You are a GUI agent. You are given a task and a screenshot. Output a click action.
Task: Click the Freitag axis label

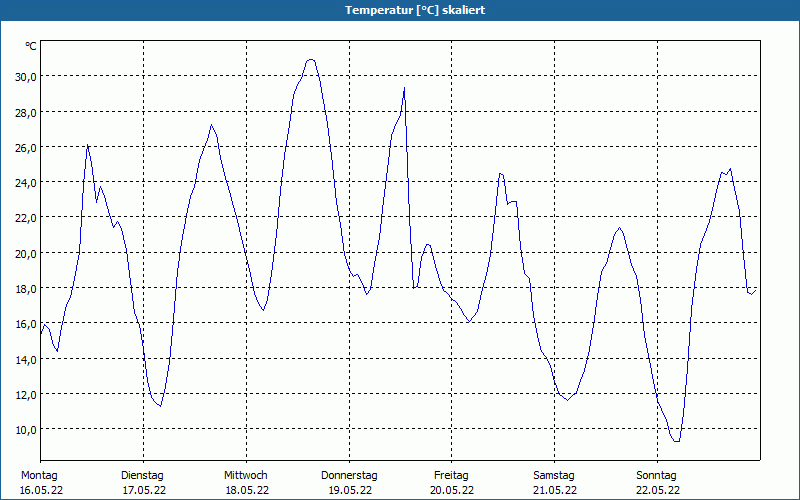[x=451, y=475]
